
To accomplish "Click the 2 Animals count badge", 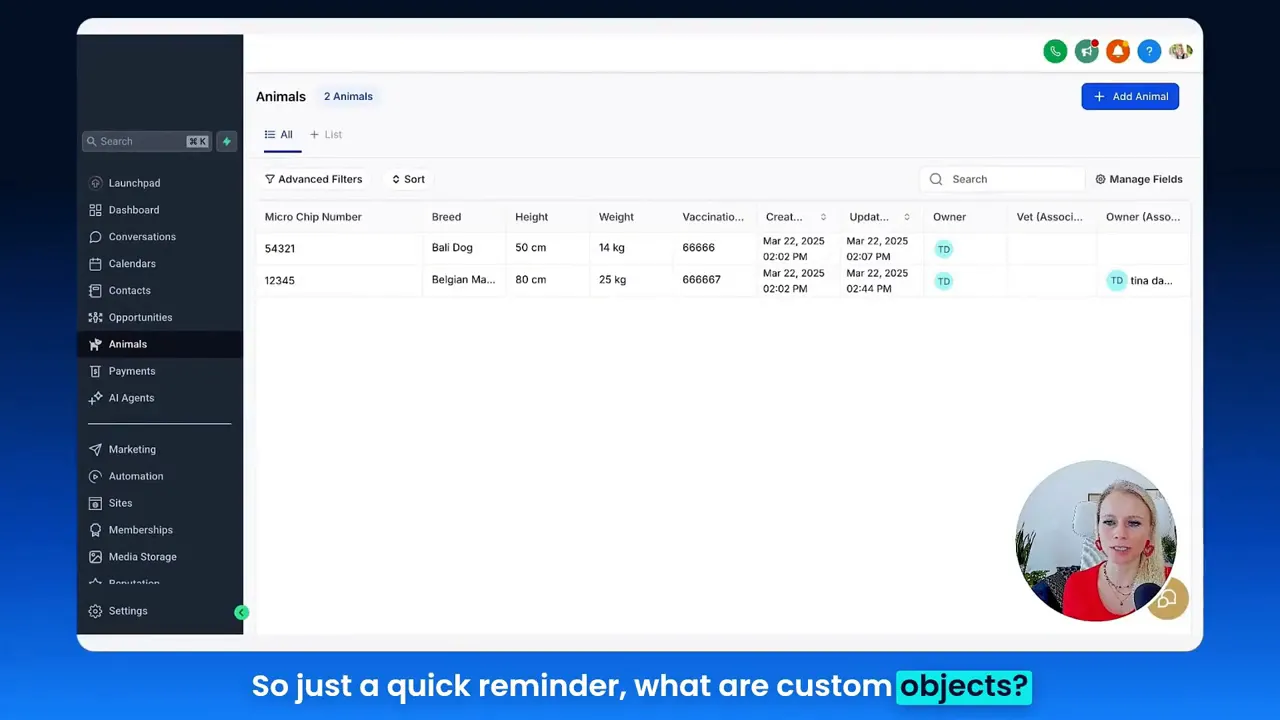I will coord(348,97).
